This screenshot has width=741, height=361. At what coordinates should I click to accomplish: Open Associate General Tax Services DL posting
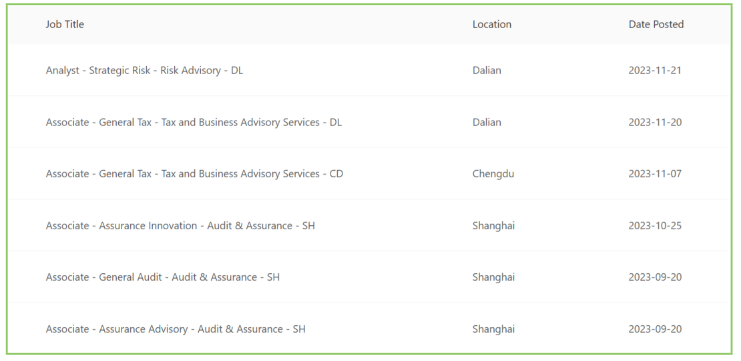pos(193,122)
